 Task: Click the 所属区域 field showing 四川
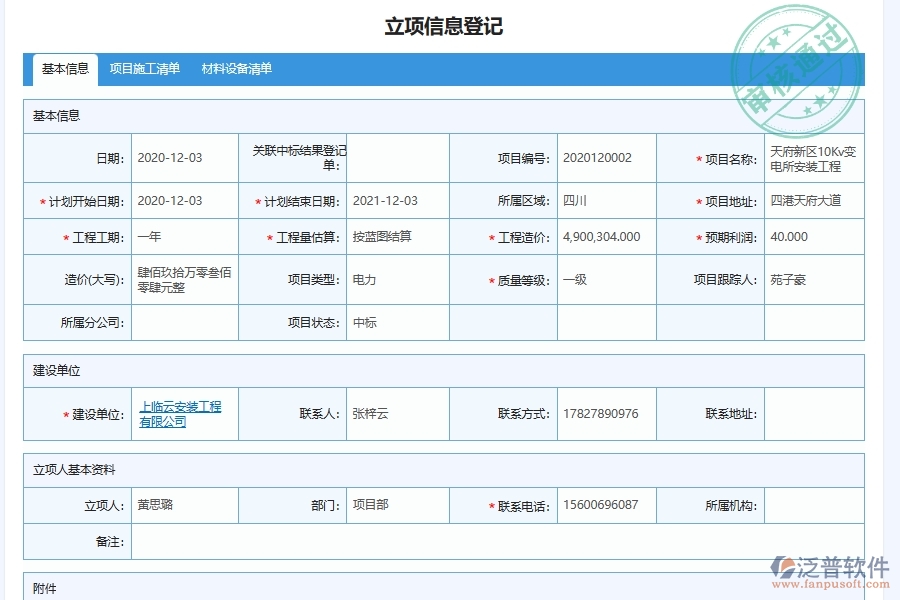600,201
